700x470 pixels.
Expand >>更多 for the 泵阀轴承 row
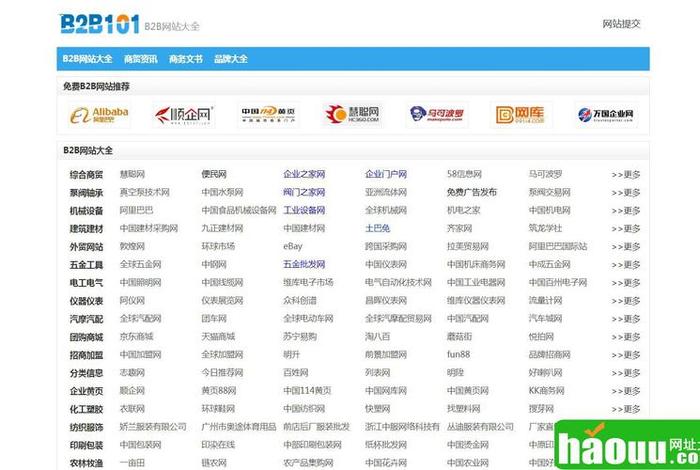coord(626,193)
